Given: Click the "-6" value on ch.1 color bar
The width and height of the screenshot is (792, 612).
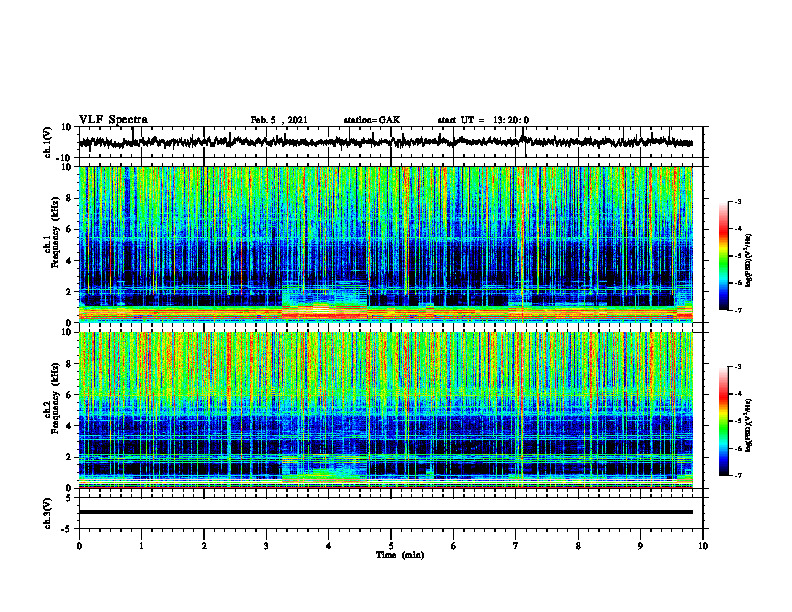Looking at the screenshot, I should click(738, 283).
